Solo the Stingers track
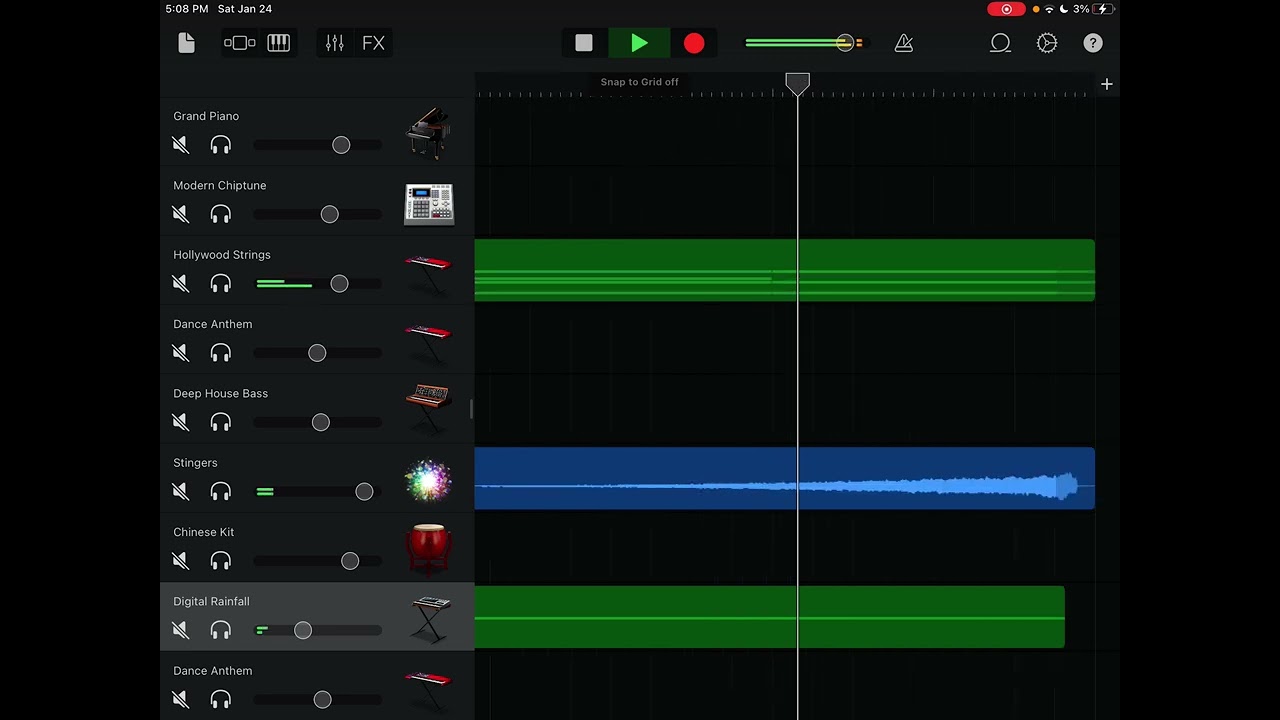This screenshot has width=1280, height=720. [221, 492]
